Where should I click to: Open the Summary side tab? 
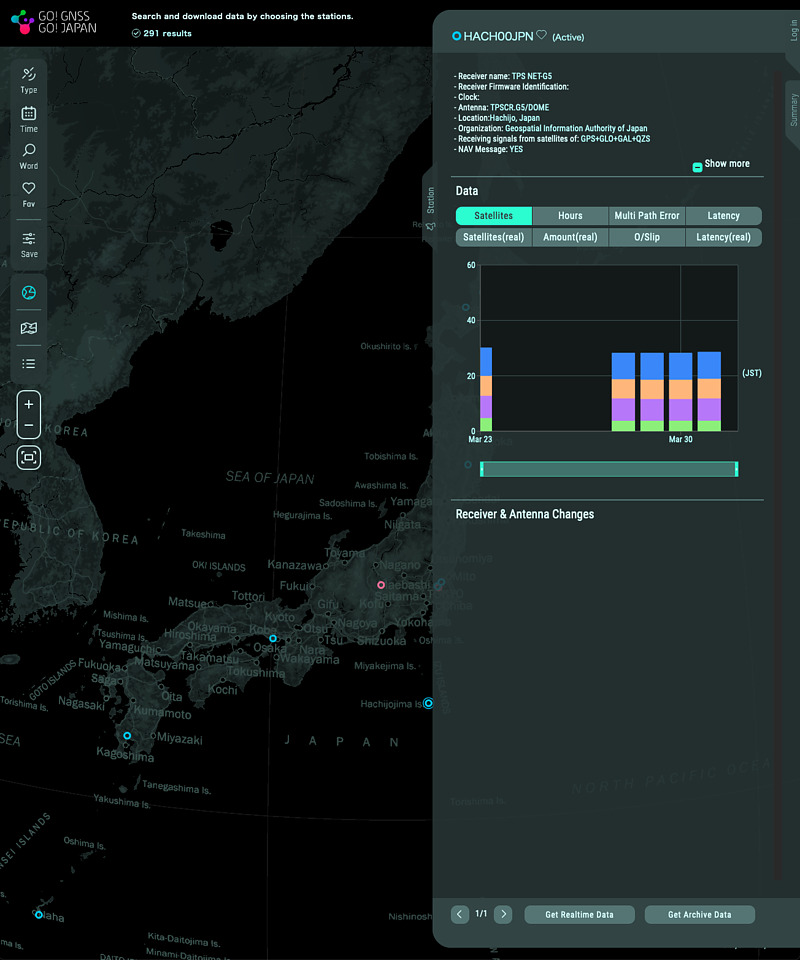(793, 111)
